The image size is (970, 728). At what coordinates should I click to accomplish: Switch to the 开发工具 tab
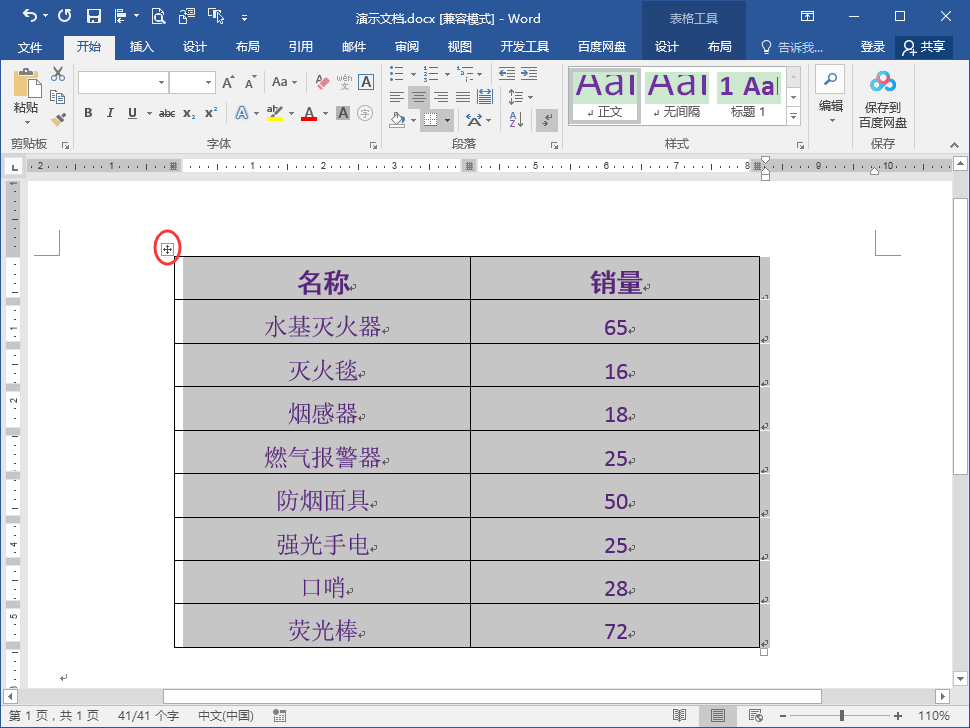point(525,47)
